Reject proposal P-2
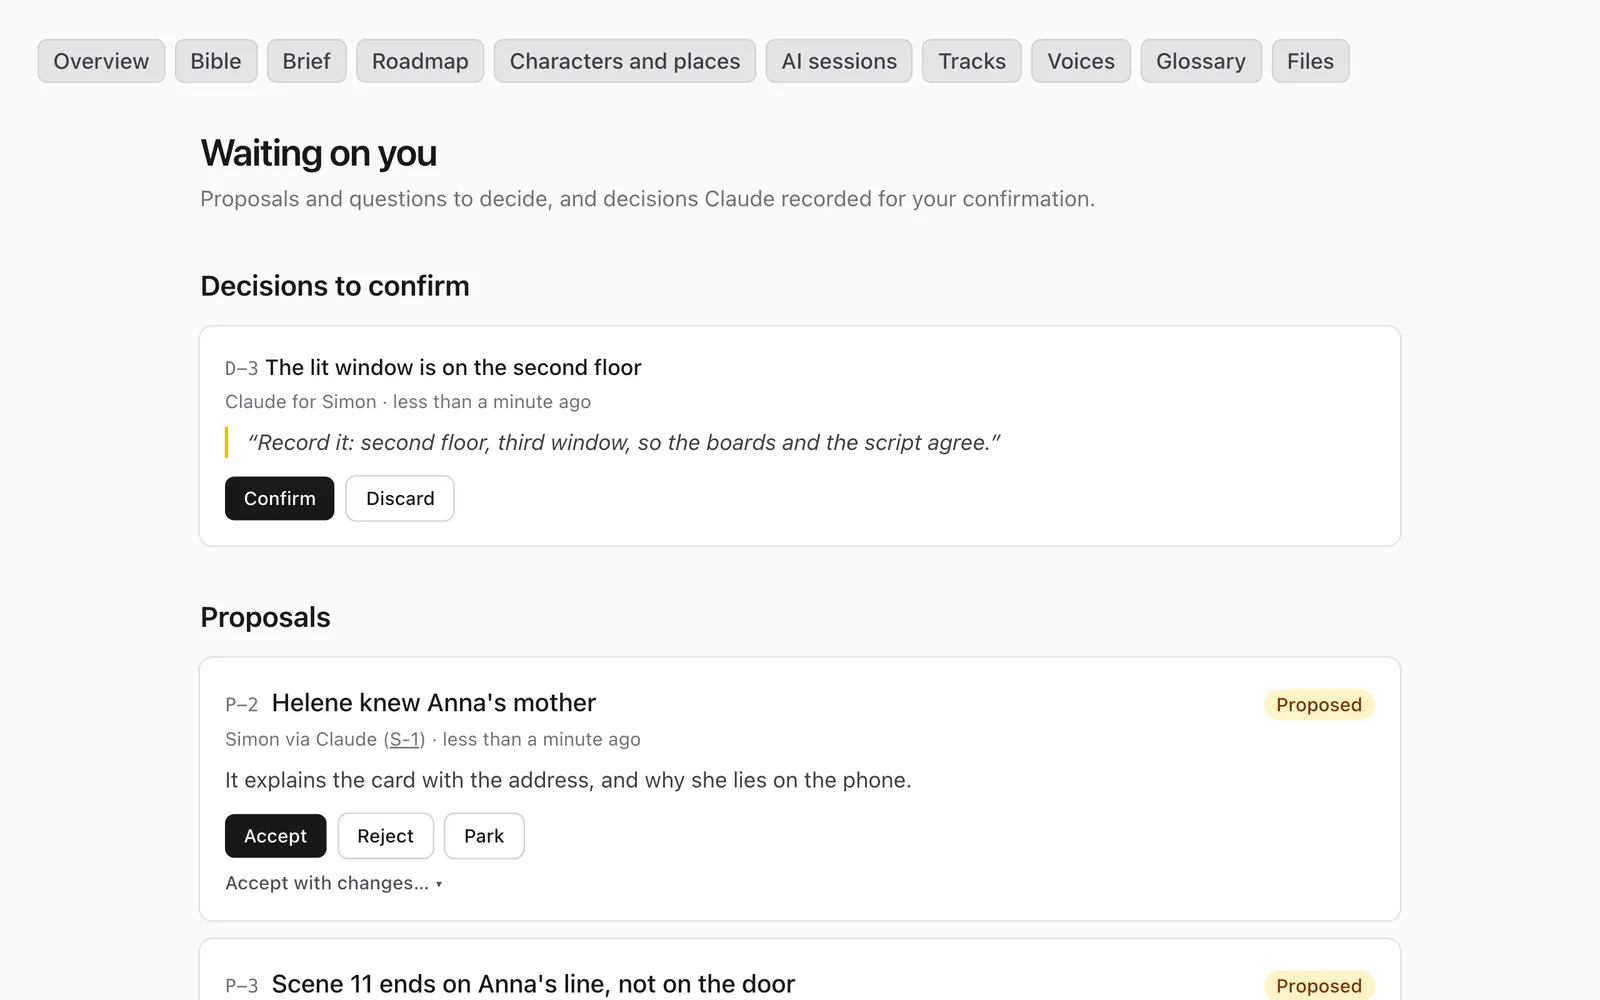The width and height of the screenshot is (1600, 1000). tap(385, 836)
